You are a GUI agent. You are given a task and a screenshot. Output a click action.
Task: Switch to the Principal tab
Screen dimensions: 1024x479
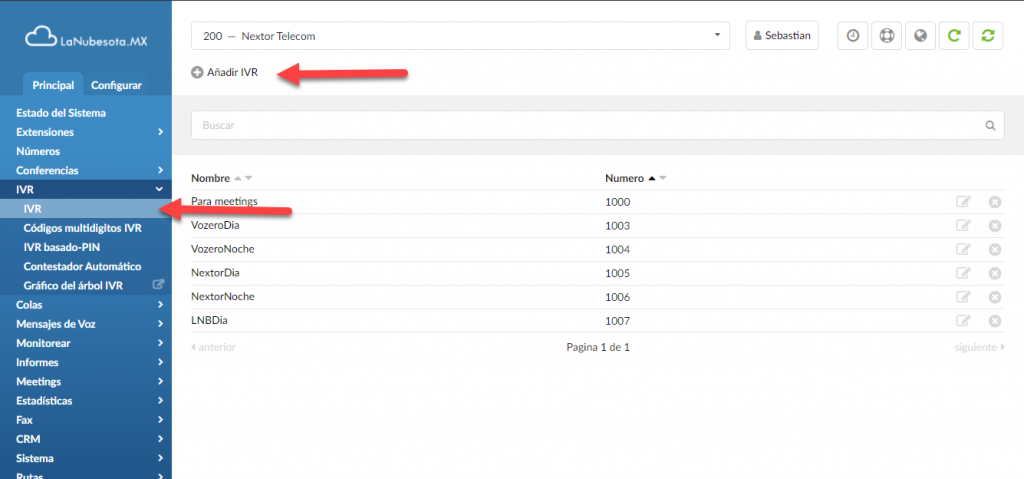(x=53, y=85)
